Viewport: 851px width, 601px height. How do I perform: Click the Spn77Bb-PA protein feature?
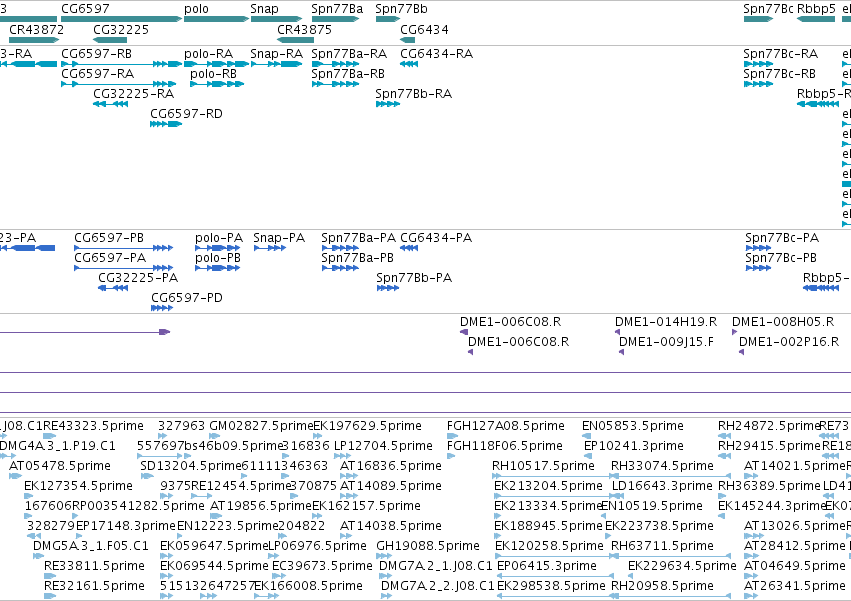click(388, 288)
